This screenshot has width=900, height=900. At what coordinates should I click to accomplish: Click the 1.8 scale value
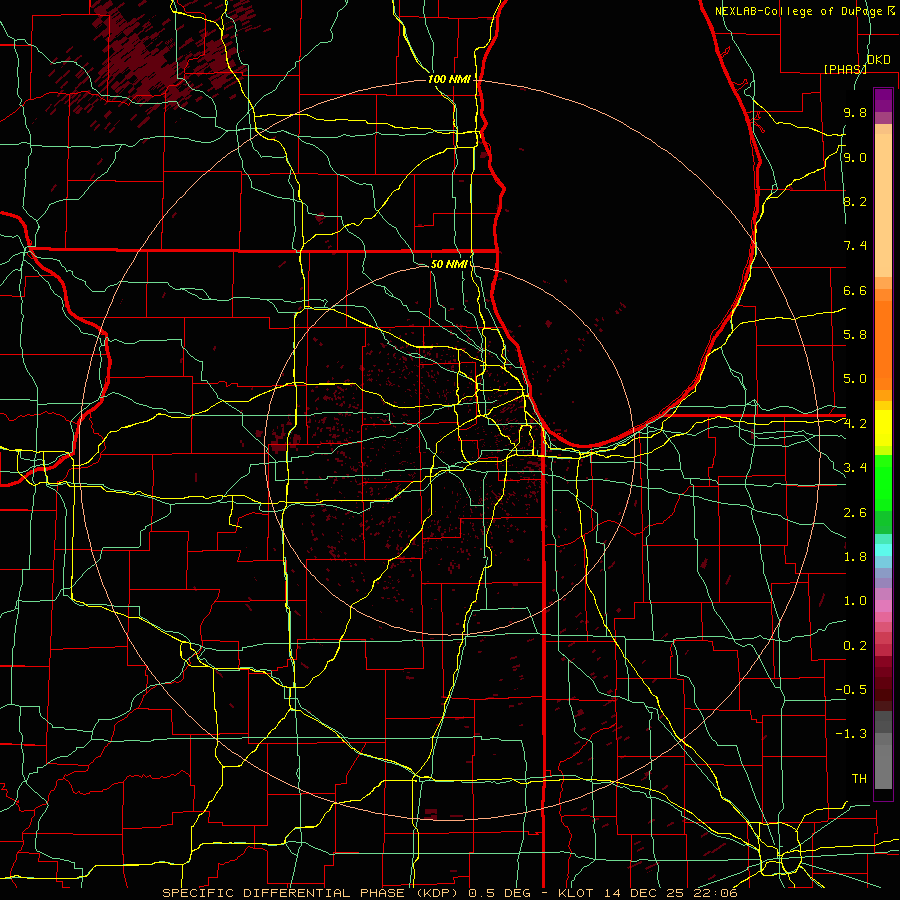coord(855,557)
